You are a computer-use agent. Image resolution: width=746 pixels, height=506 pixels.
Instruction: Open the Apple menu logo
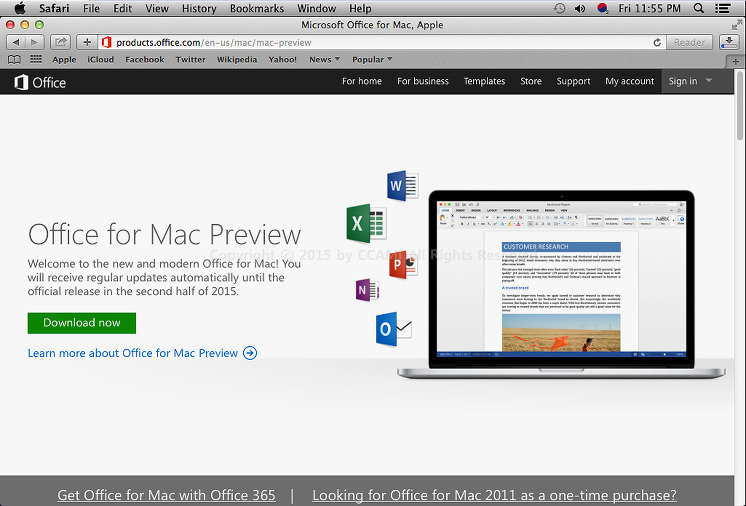(x=20, y=8)
